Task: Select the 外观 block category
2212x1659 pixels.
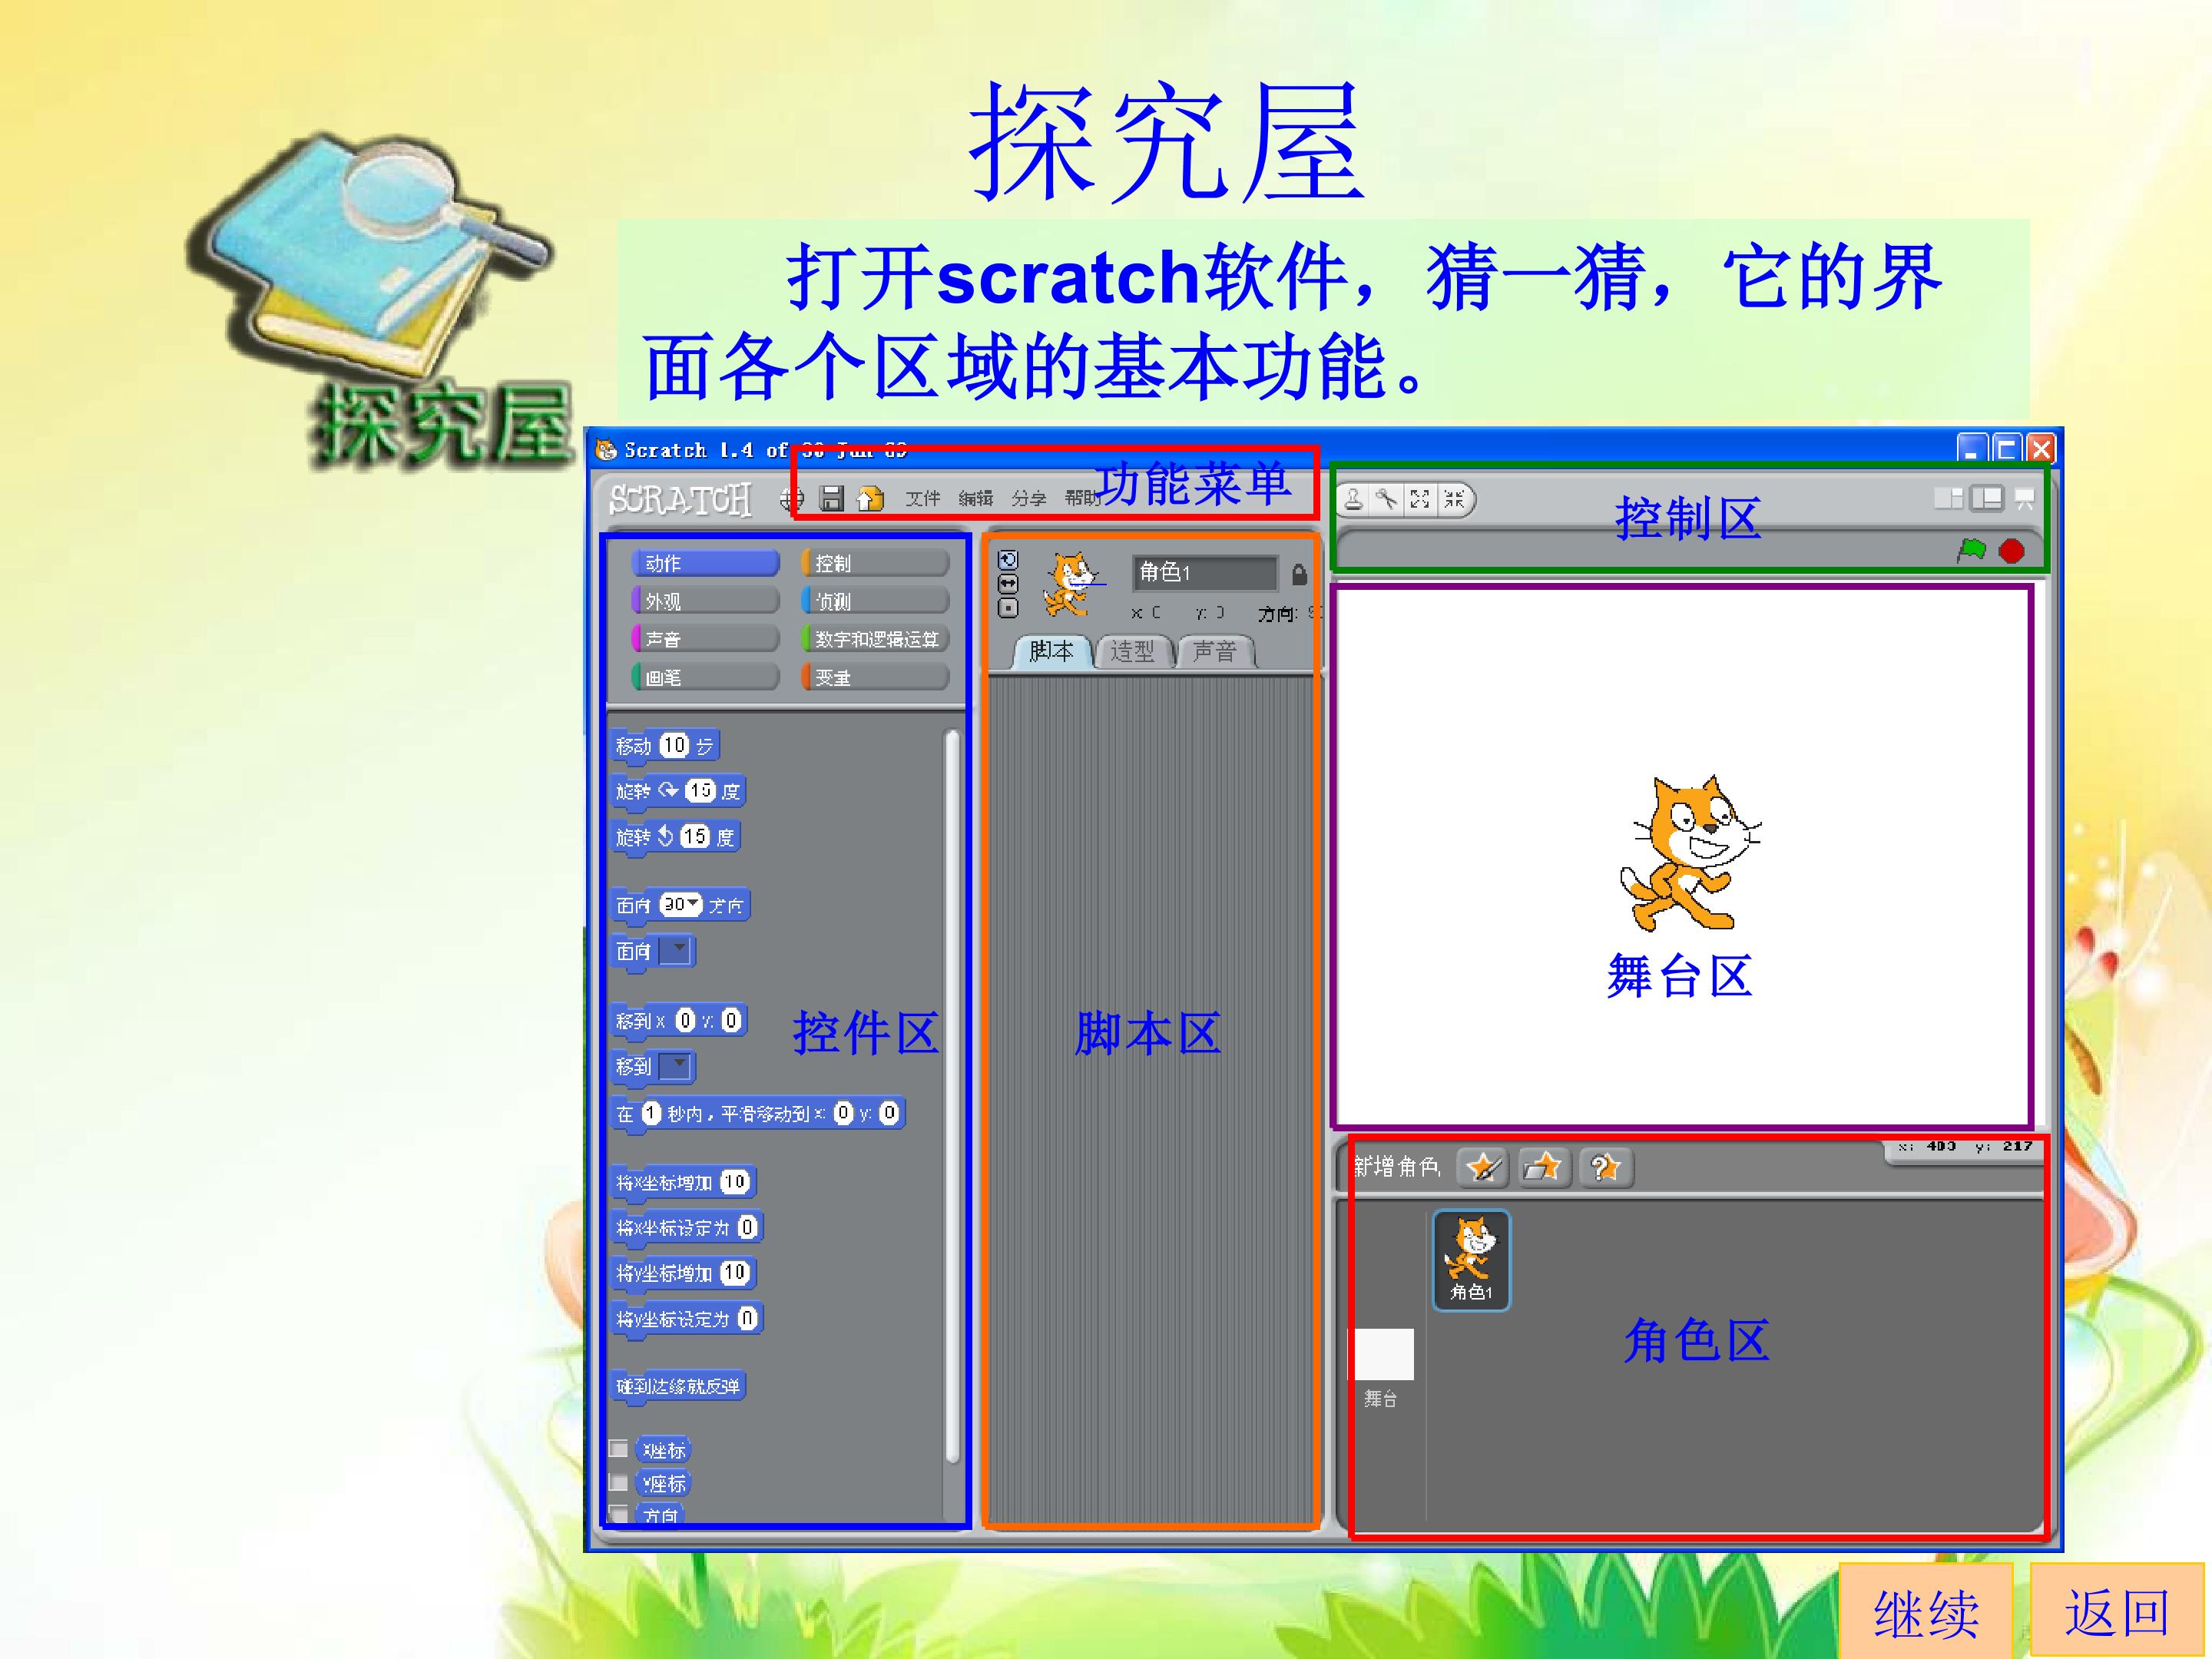Action: (x=705, y=601)
